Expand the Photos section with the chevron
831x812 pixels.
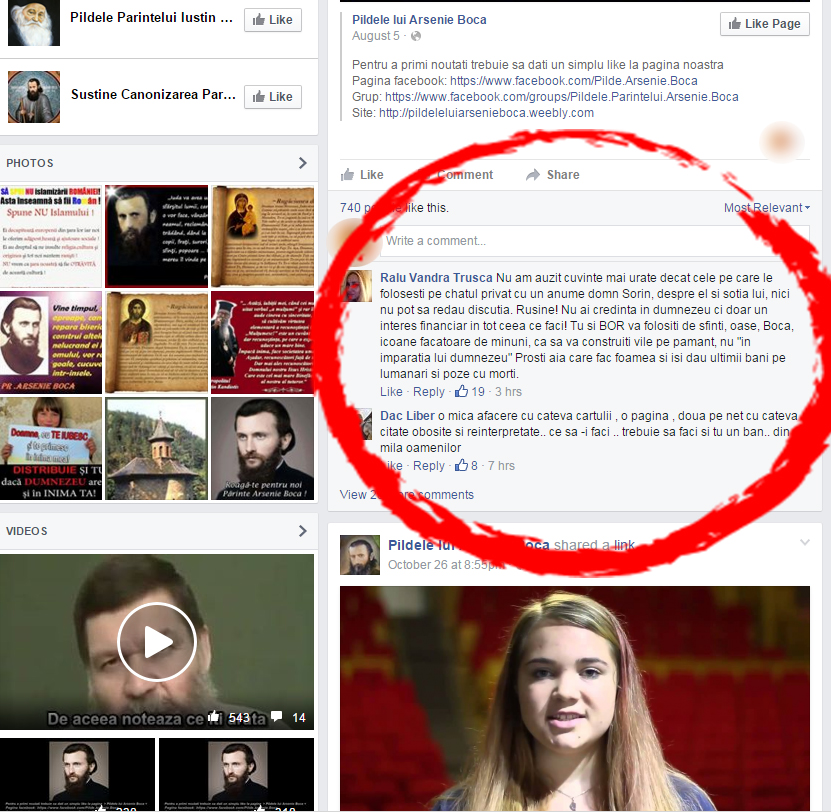click(303, 163)
